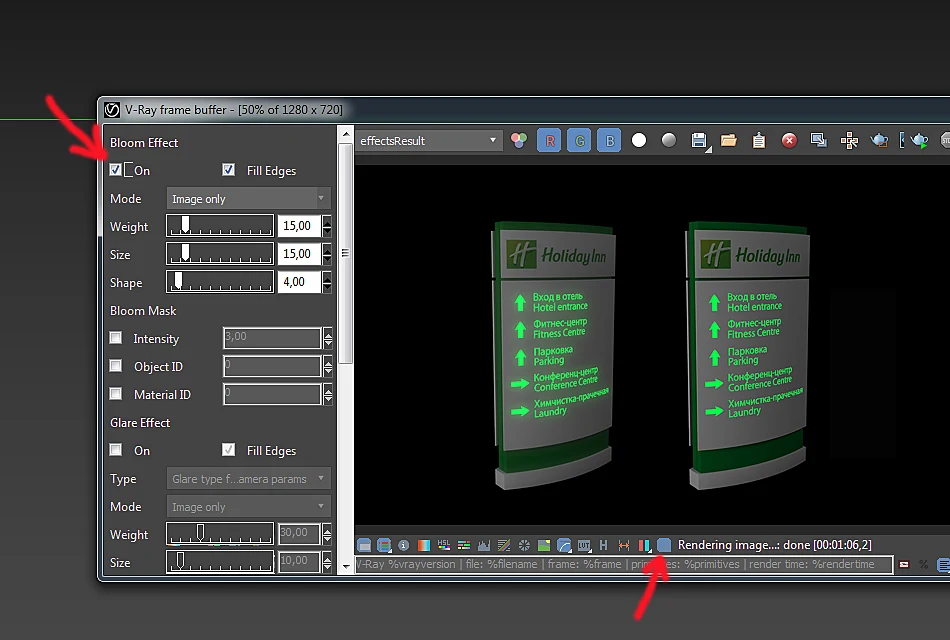Open Bloom Mode 'Image only' dropdown

[x=249, y=199]
